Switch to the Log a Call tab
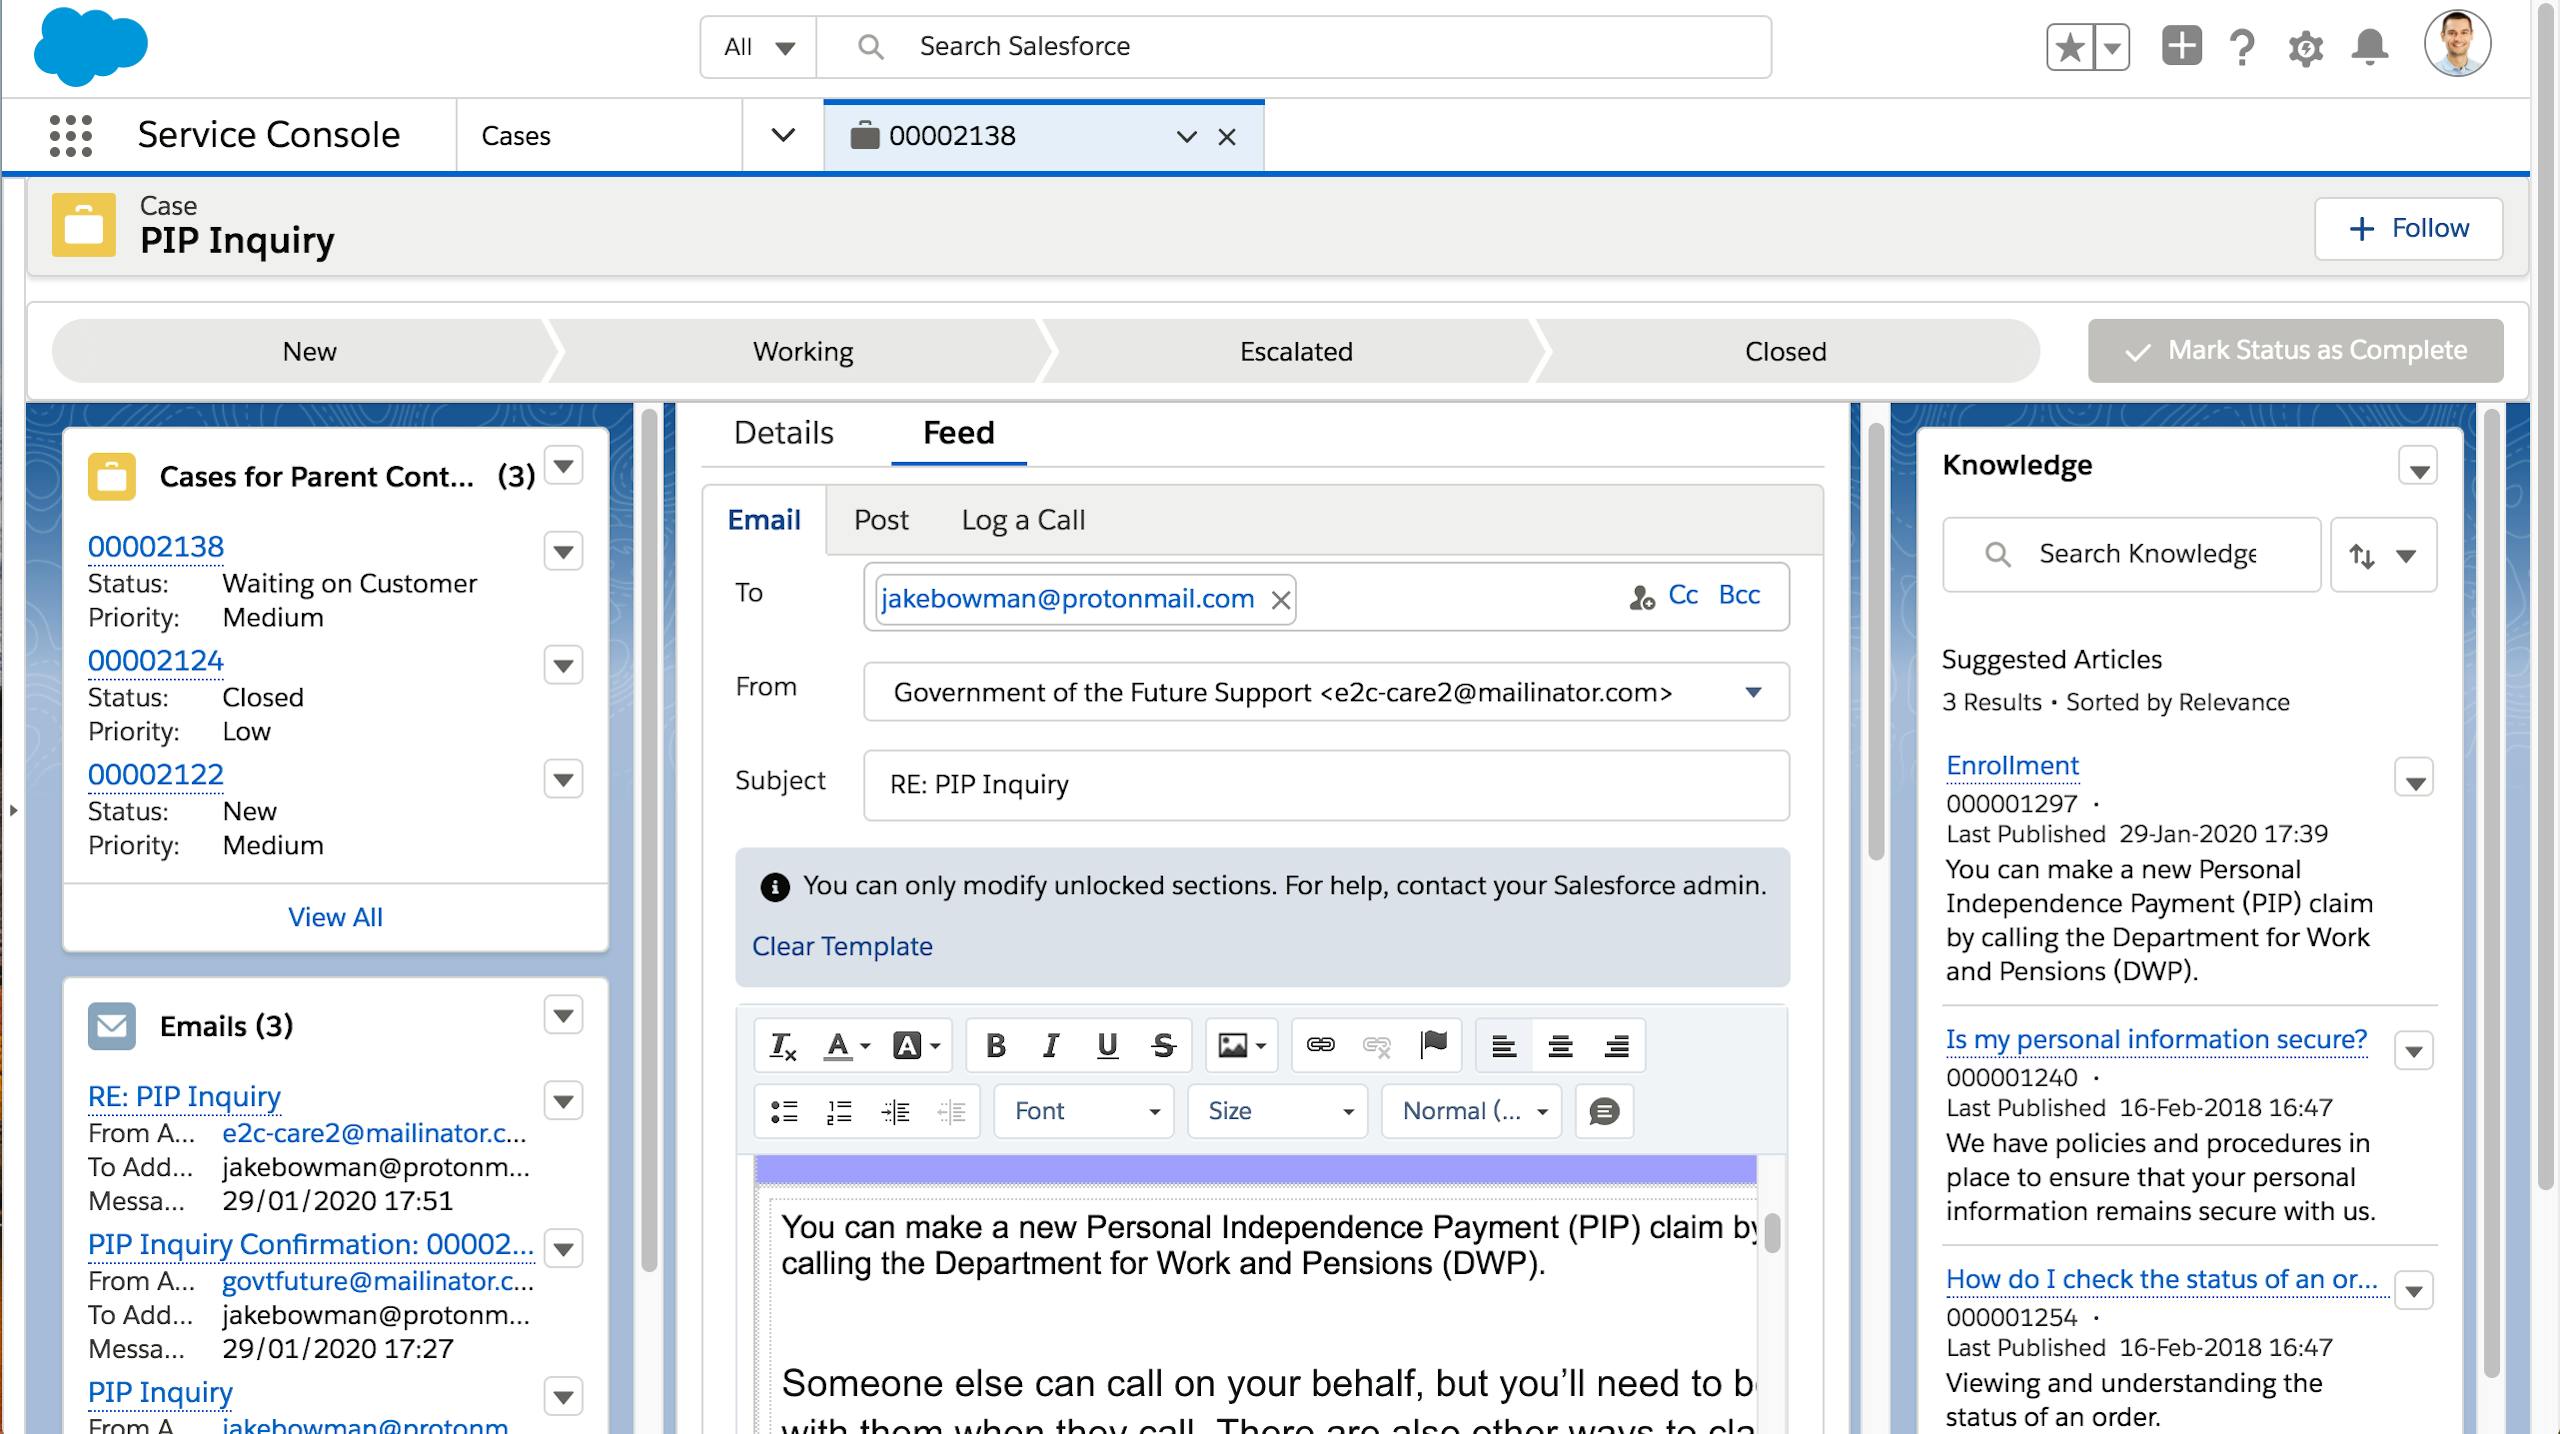 click(1022, 520)
